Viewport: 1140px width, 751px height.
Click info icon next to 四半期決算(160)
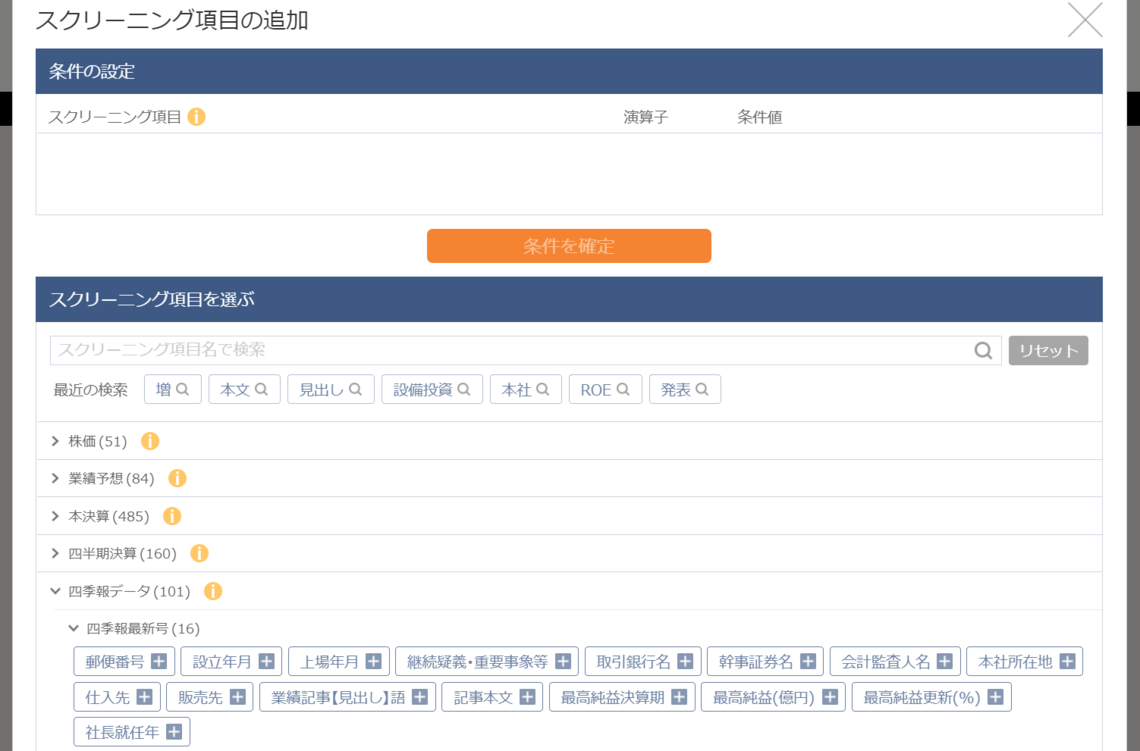(x=199, y=553)
